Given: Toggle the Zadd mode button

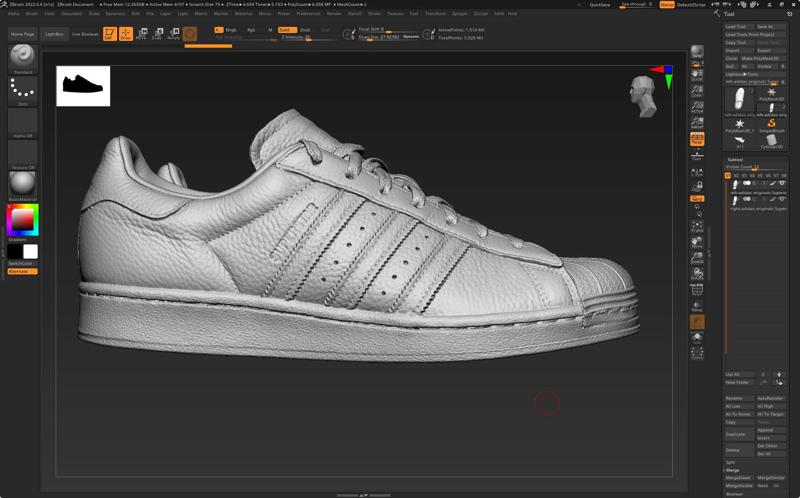Looking at the screenshot, I should pos(287,30).
